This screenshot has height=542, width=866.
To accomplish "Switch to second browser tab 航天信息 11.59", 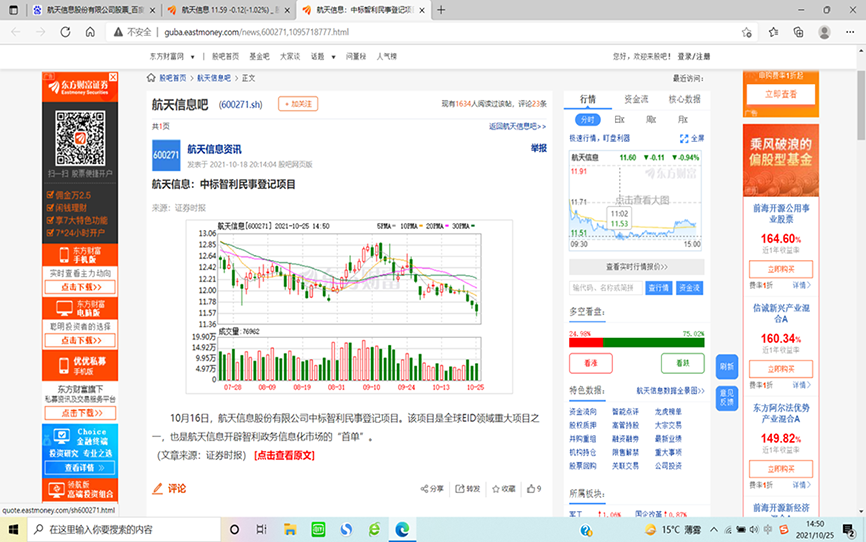I will pyautogui.click(x=229, y=10).
